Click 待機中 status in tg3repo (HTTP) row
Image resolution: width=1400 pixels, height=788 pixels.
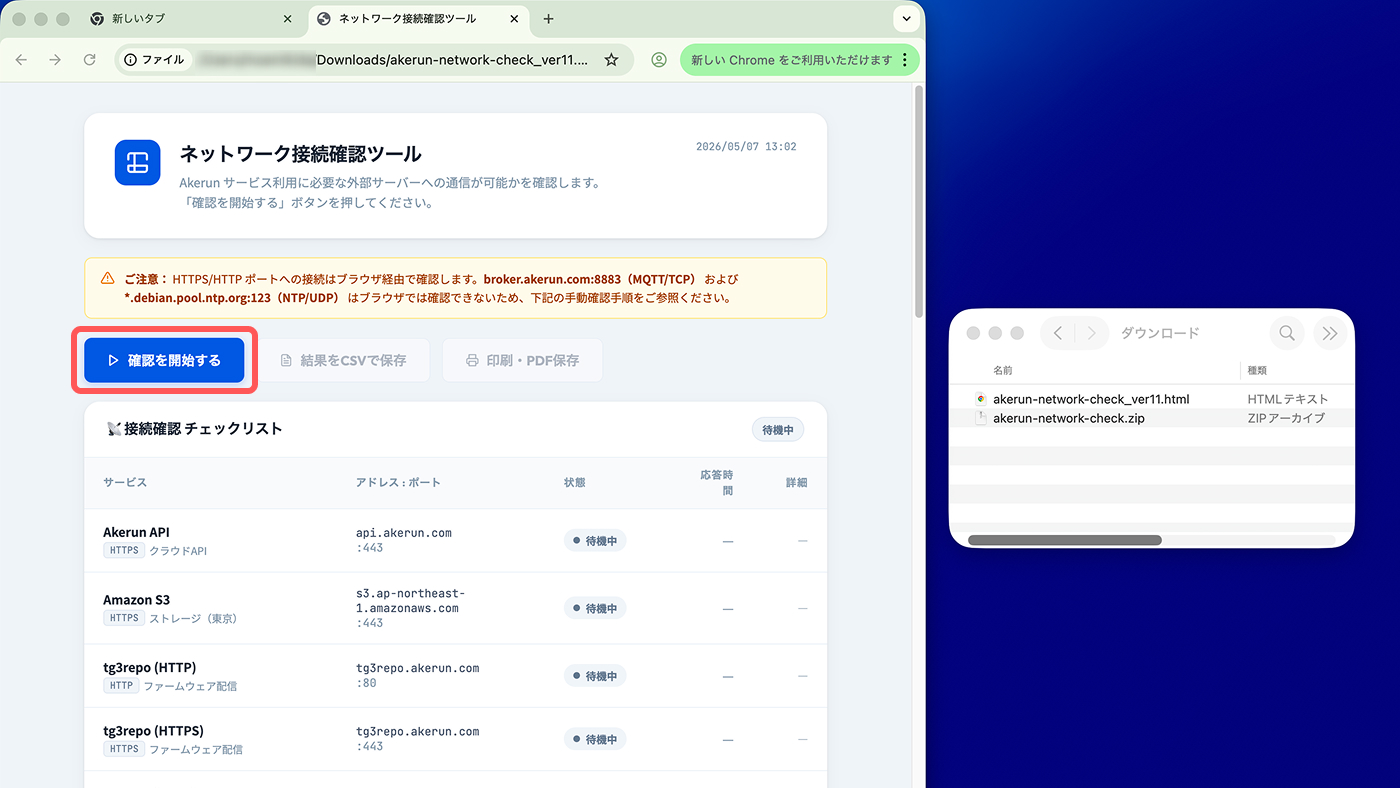click(x=595, y=676)
